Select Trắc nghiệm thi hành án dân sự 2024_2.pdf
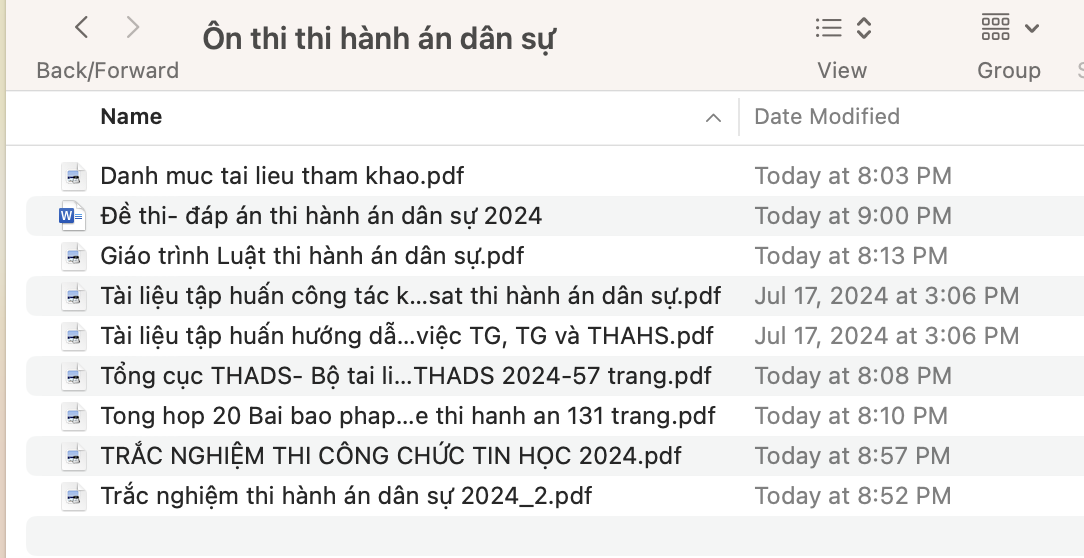The height and width of the screenshot is (558, 1084). click(x=346, y=496)
